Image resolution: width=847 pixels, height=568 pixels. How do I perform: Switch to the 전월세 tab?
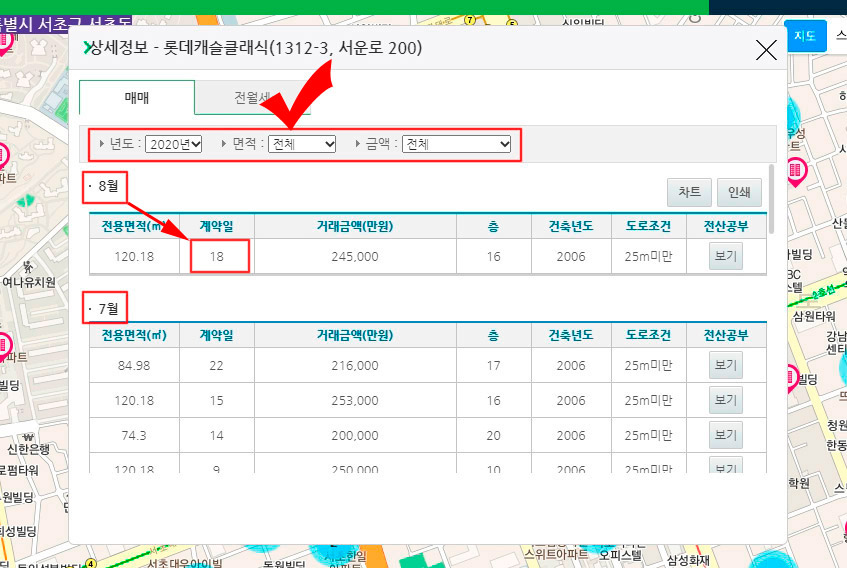click(252, 97)
